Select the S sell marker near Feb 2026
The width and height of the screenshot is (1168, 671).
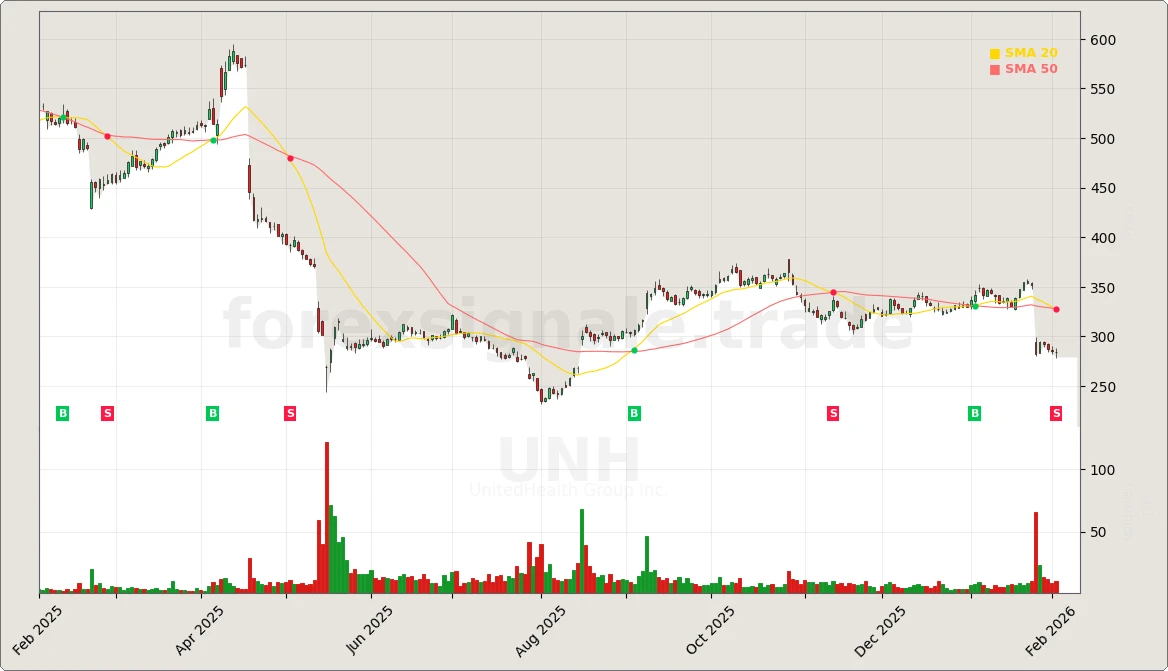coord(1055,412)
